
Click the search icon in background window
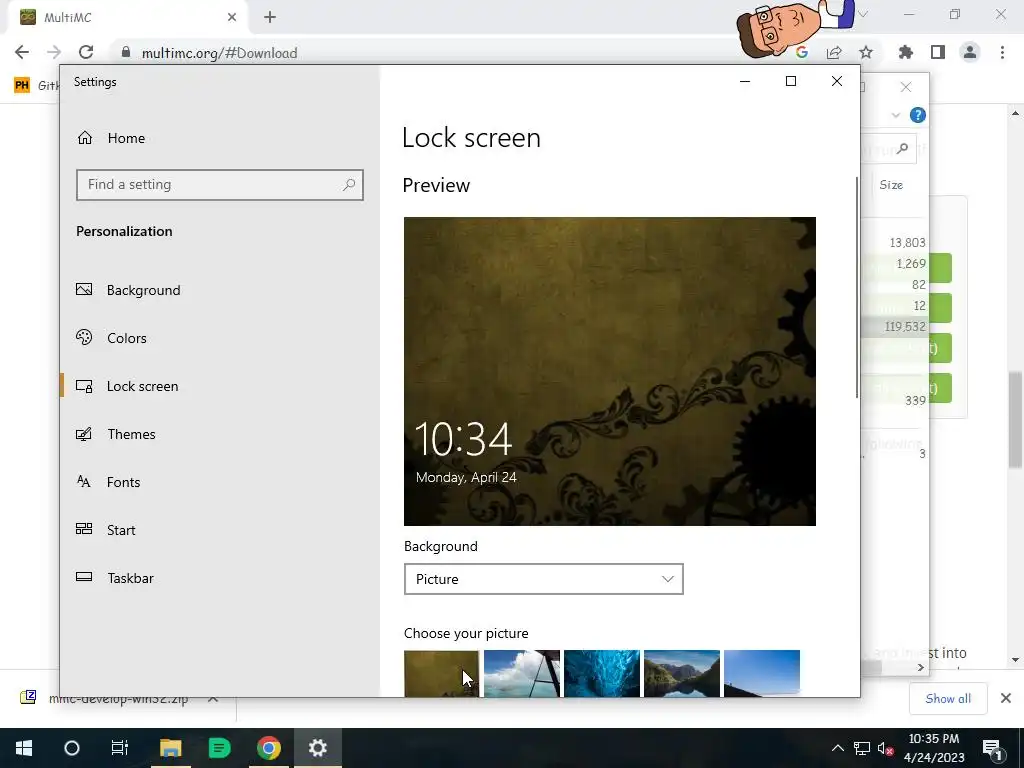(x=903, y=149)
